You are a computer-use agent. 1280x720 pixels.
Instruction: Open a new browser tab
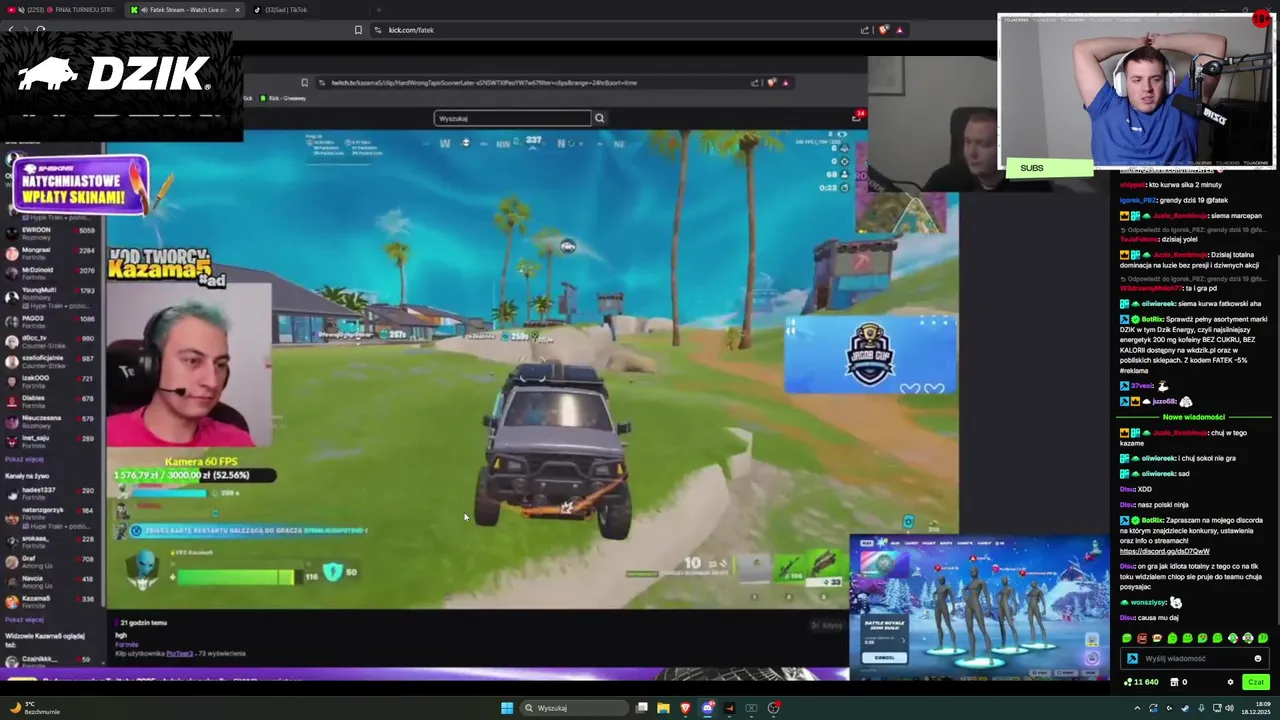point(379,10)
